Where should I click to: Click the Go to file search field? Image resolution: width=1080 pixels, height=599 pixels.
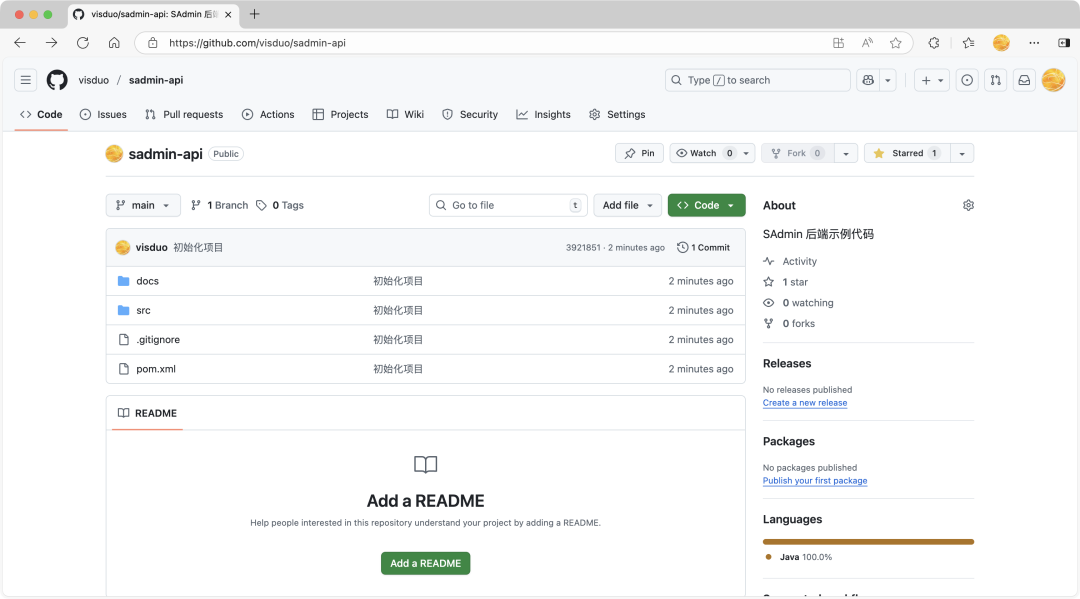pyautogui.click(x=508, y=205)
